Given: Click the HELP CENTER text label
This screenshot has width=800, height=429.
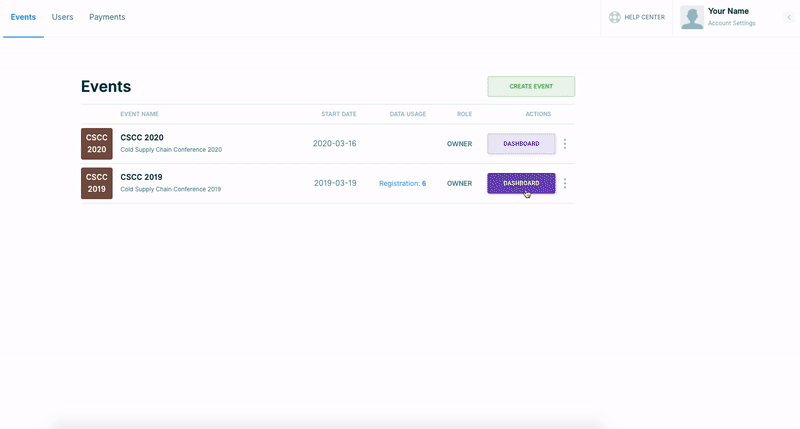Looking at the screenshot, I should [x=644, y=17].
